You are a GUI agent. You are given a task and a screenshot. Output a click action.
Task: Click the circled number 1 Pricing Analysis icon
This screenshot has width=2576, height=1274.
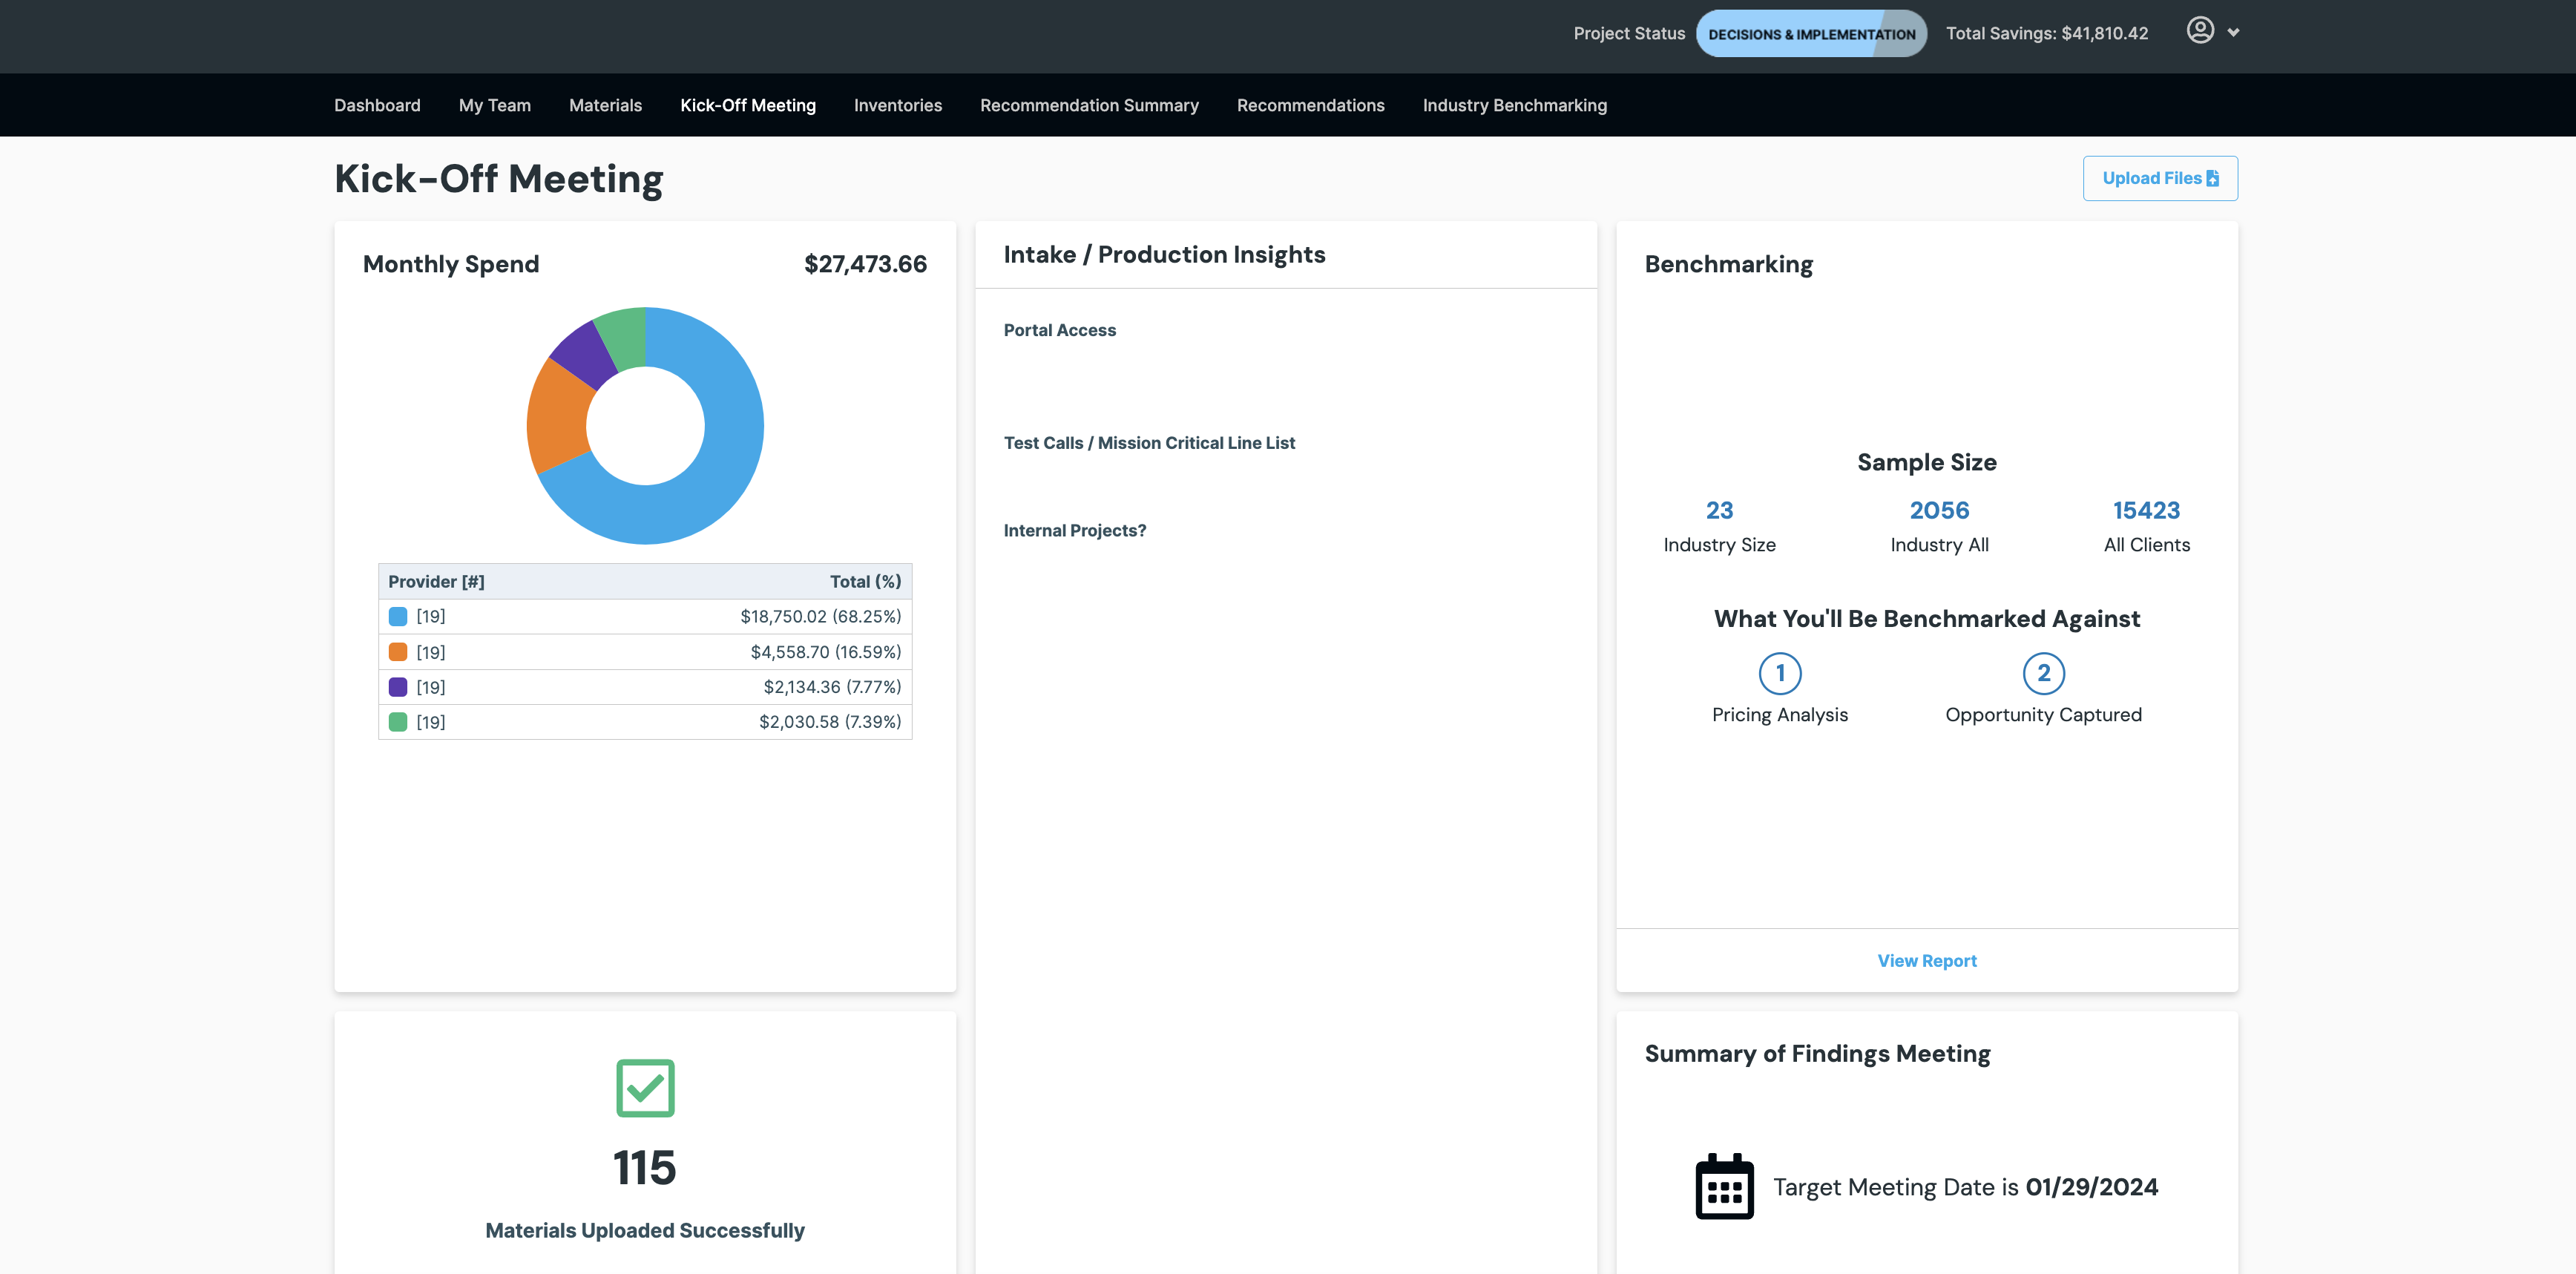[1779, 673]
